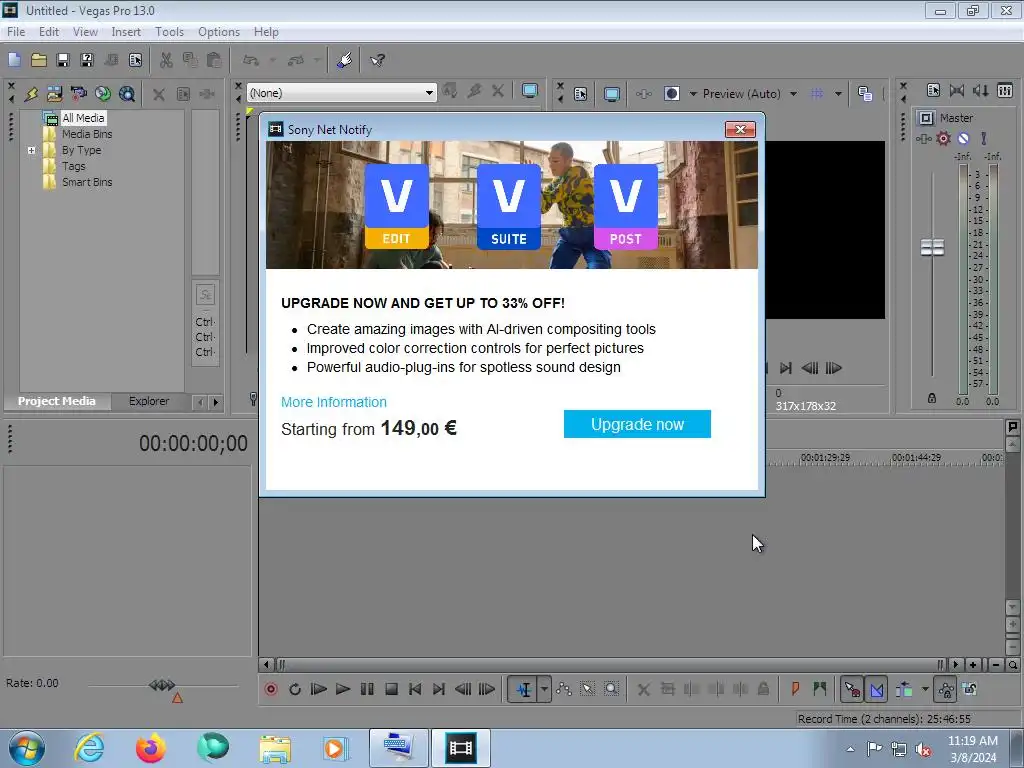Toggle Dim Output speaker icon
The width and height of the screenshot is (1024, 768).
[980, 90]
